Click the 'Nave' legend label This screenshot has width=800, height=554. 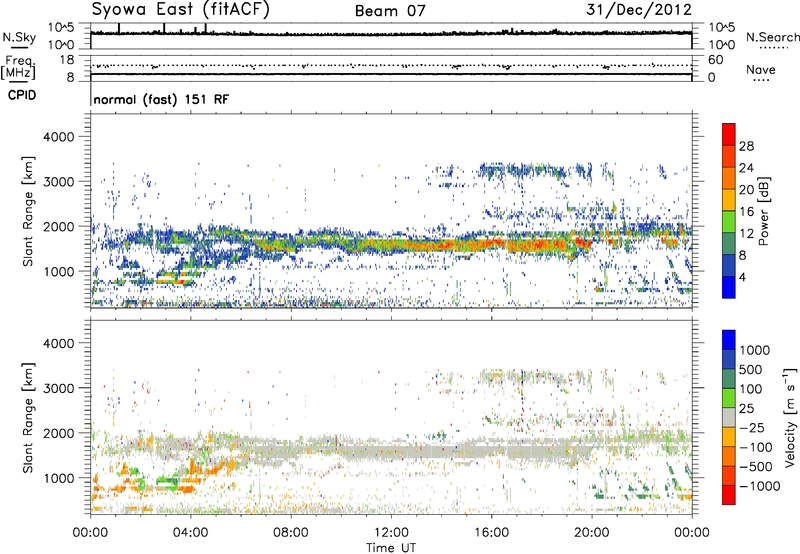pos(761,70)
